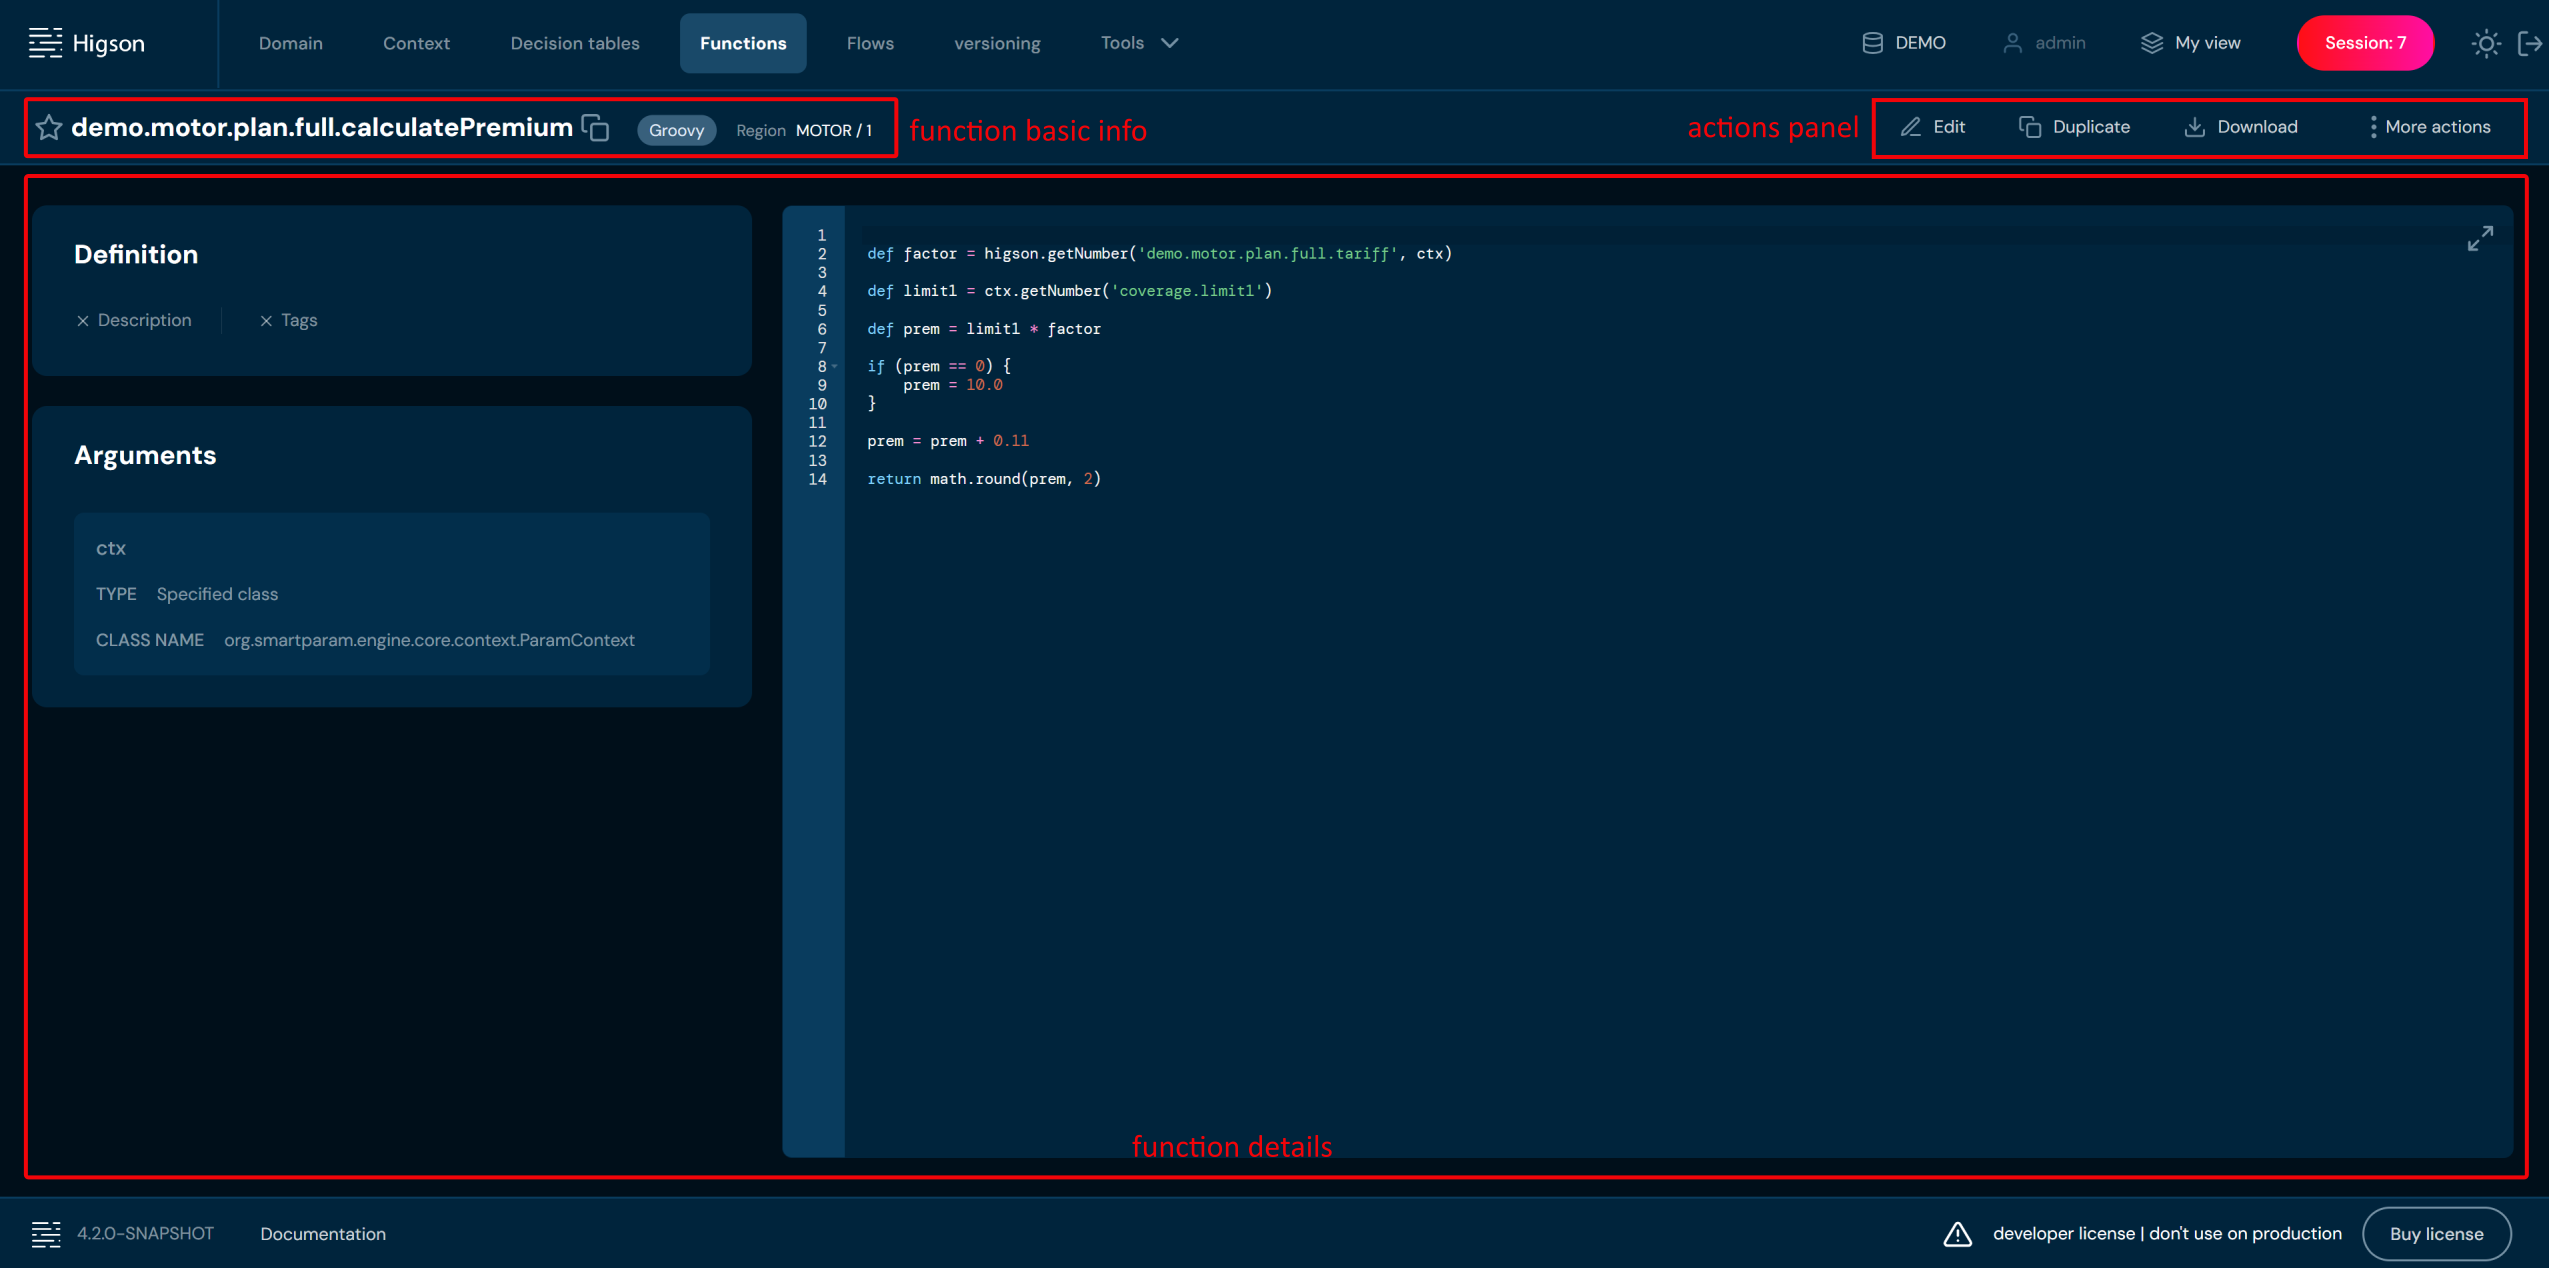Click the Groovy language badge

[x=676, y=130]
